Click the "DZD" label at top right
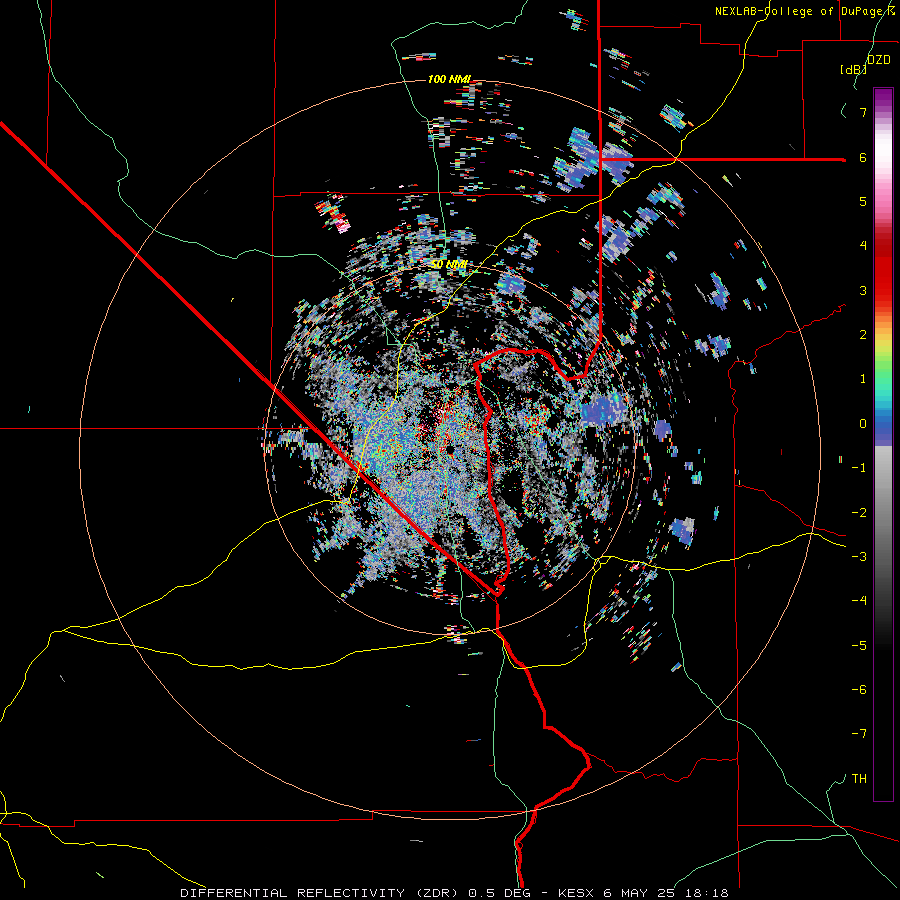The height and width of the screenshot is (900, 900). 879,59
